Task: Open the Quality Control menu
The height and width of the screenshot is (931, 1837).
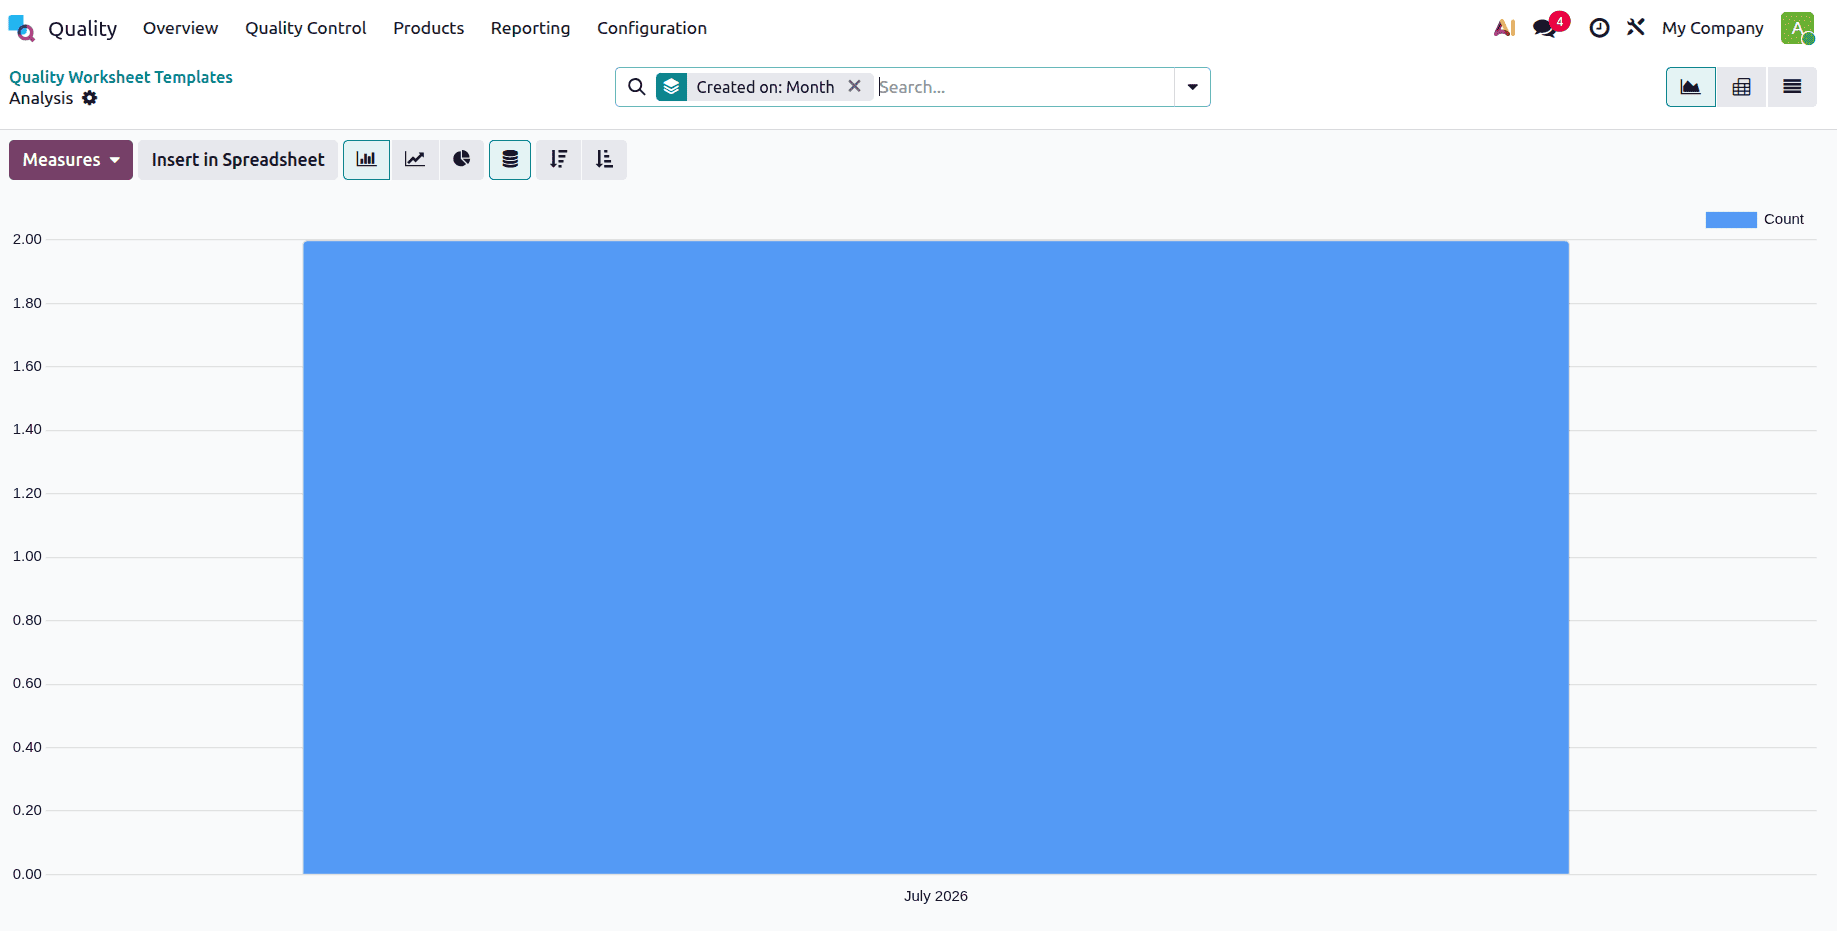Action: point(306,28)
